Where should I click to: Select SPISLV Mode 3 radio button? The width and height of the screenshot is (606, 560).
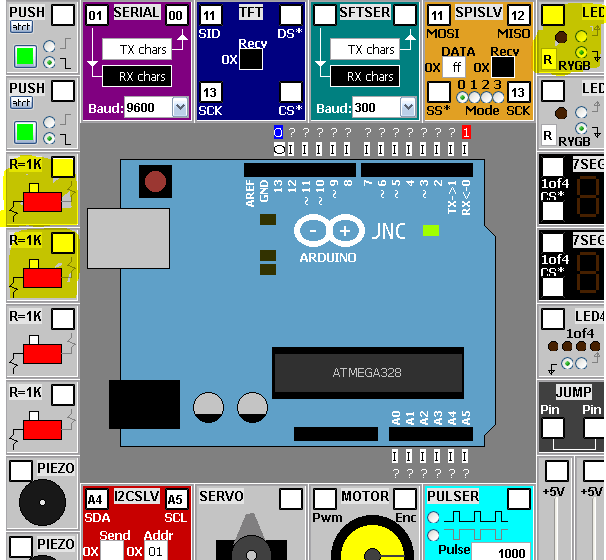[499, 97]
